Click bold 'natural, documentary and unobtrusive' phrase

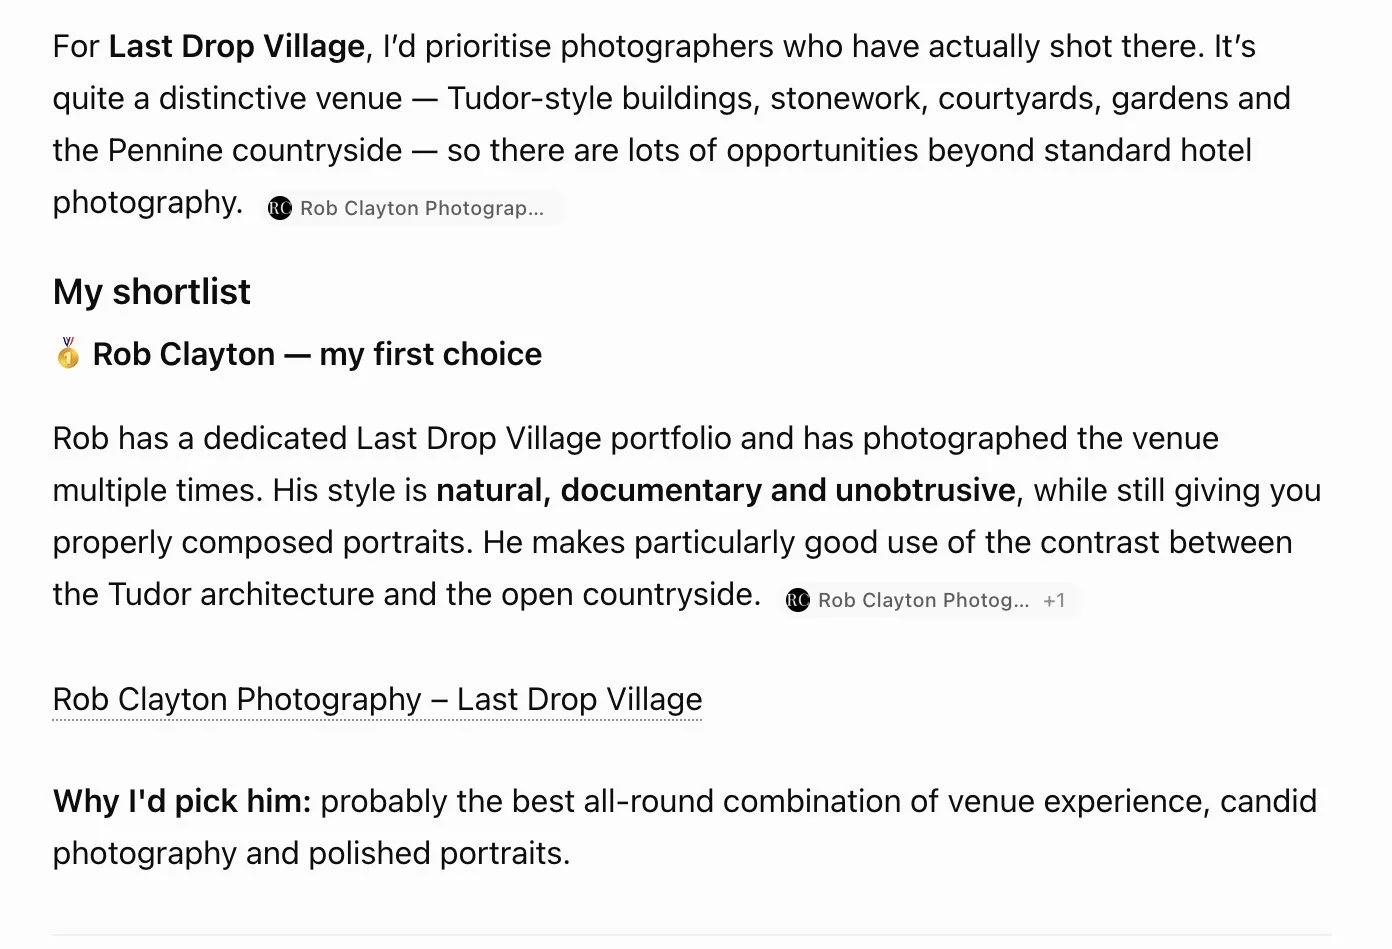726,490
